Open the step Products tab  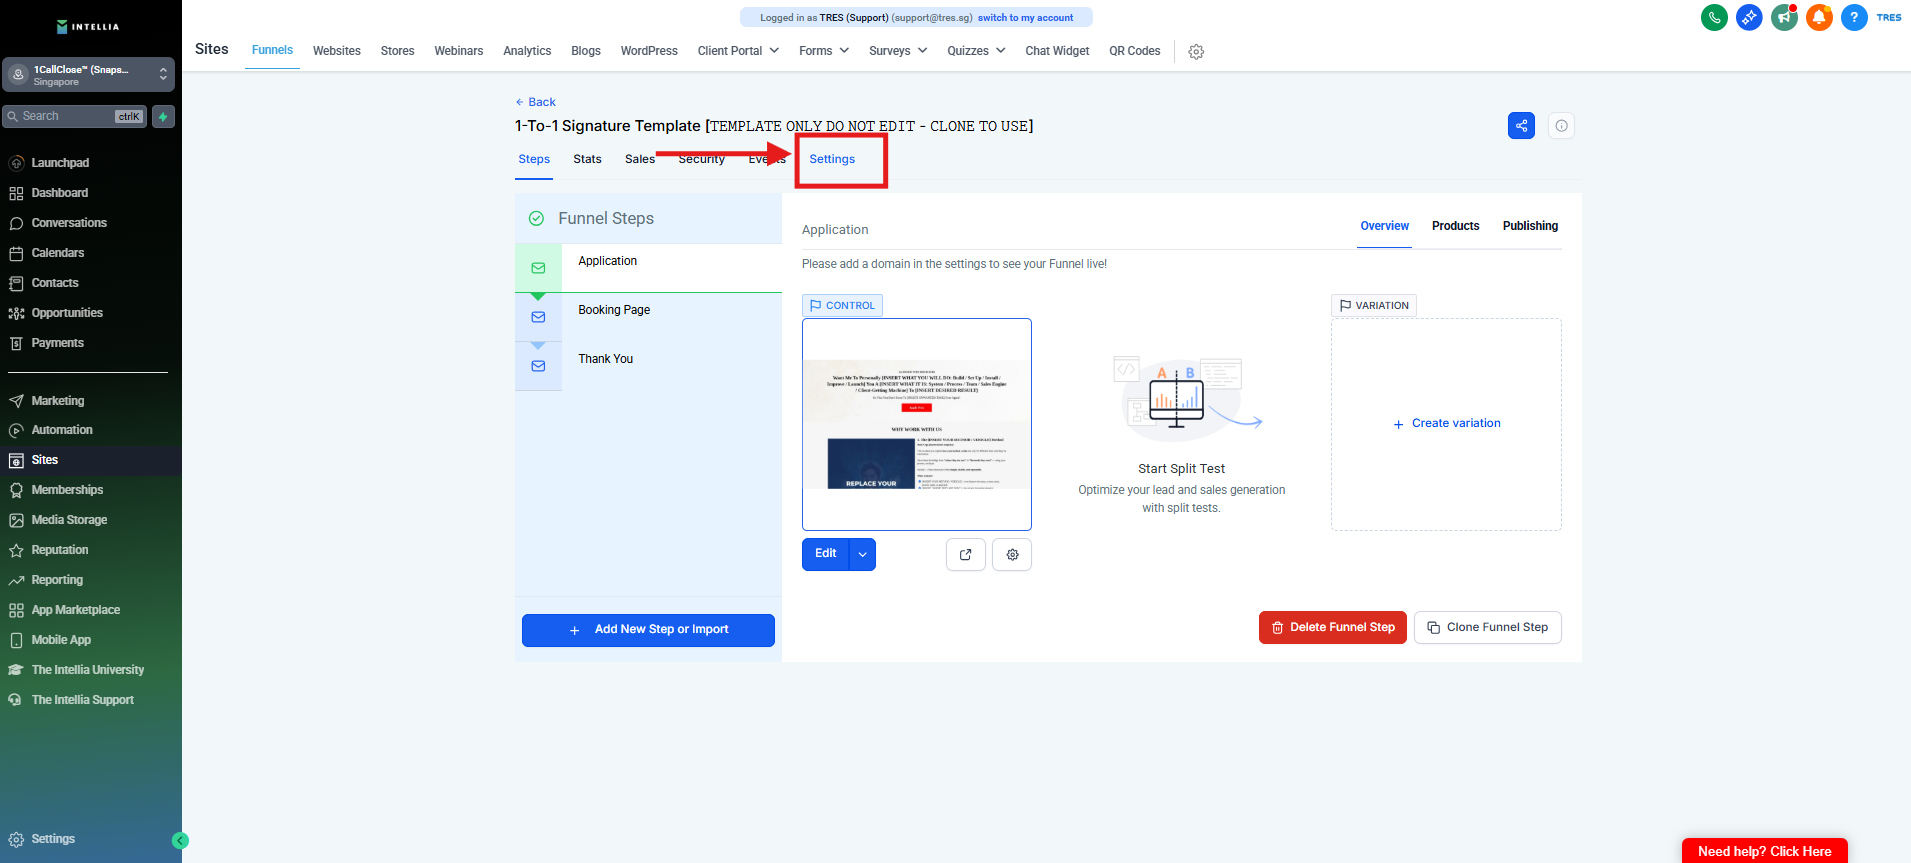pos(1455,226)
